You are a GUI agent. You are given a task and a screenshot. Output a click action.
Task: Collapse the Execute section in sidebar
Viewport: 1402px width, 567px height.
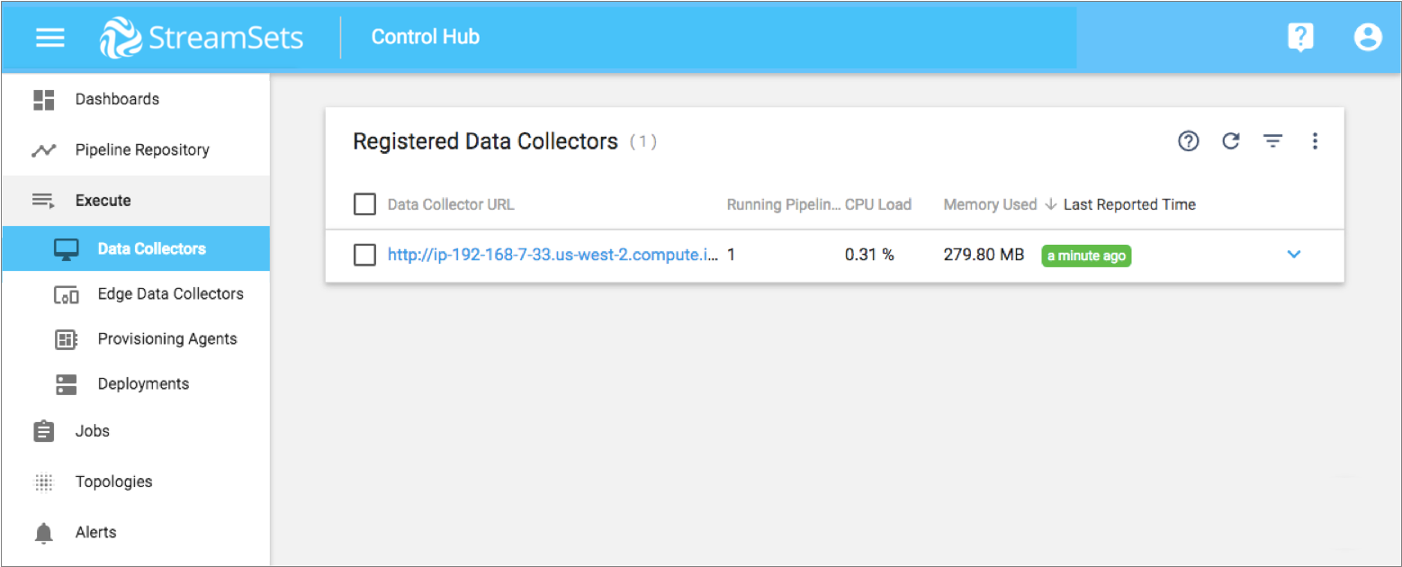[103, 200]
